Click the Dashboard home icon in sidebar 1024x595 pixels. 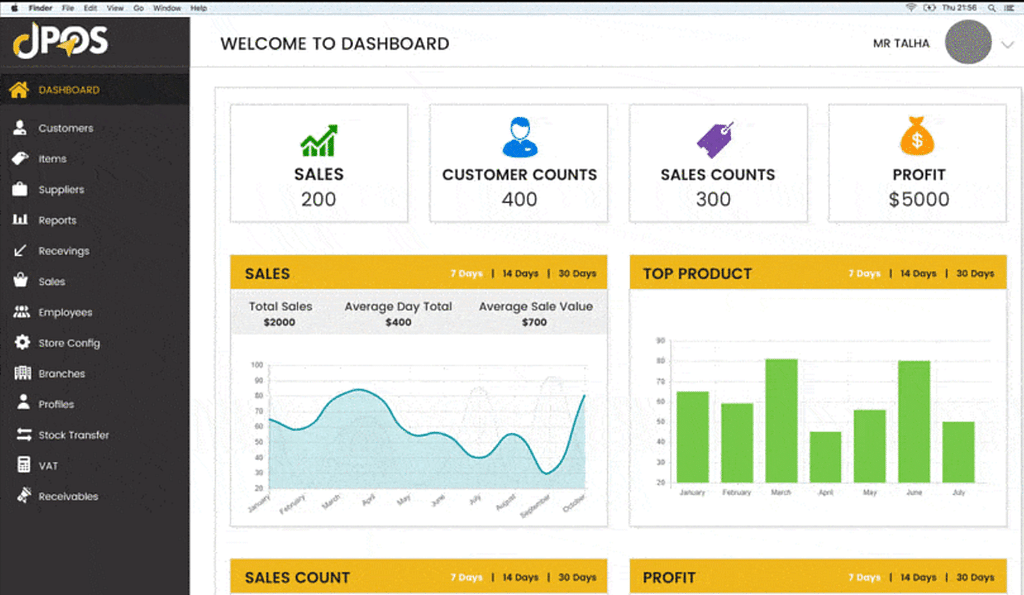coord(18,90)
